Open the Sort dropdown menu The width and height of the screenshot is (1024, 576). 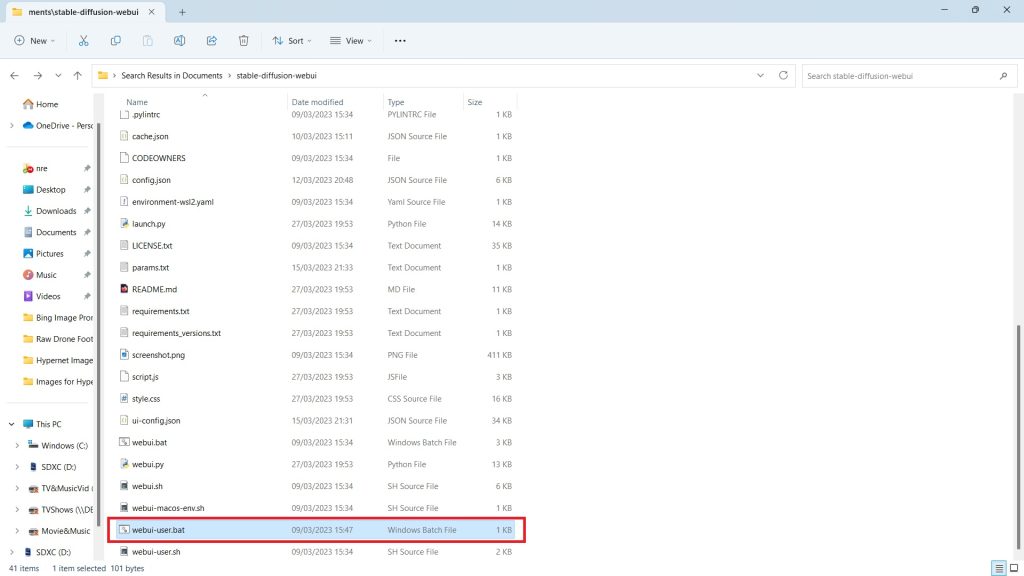tap(292, 41)
